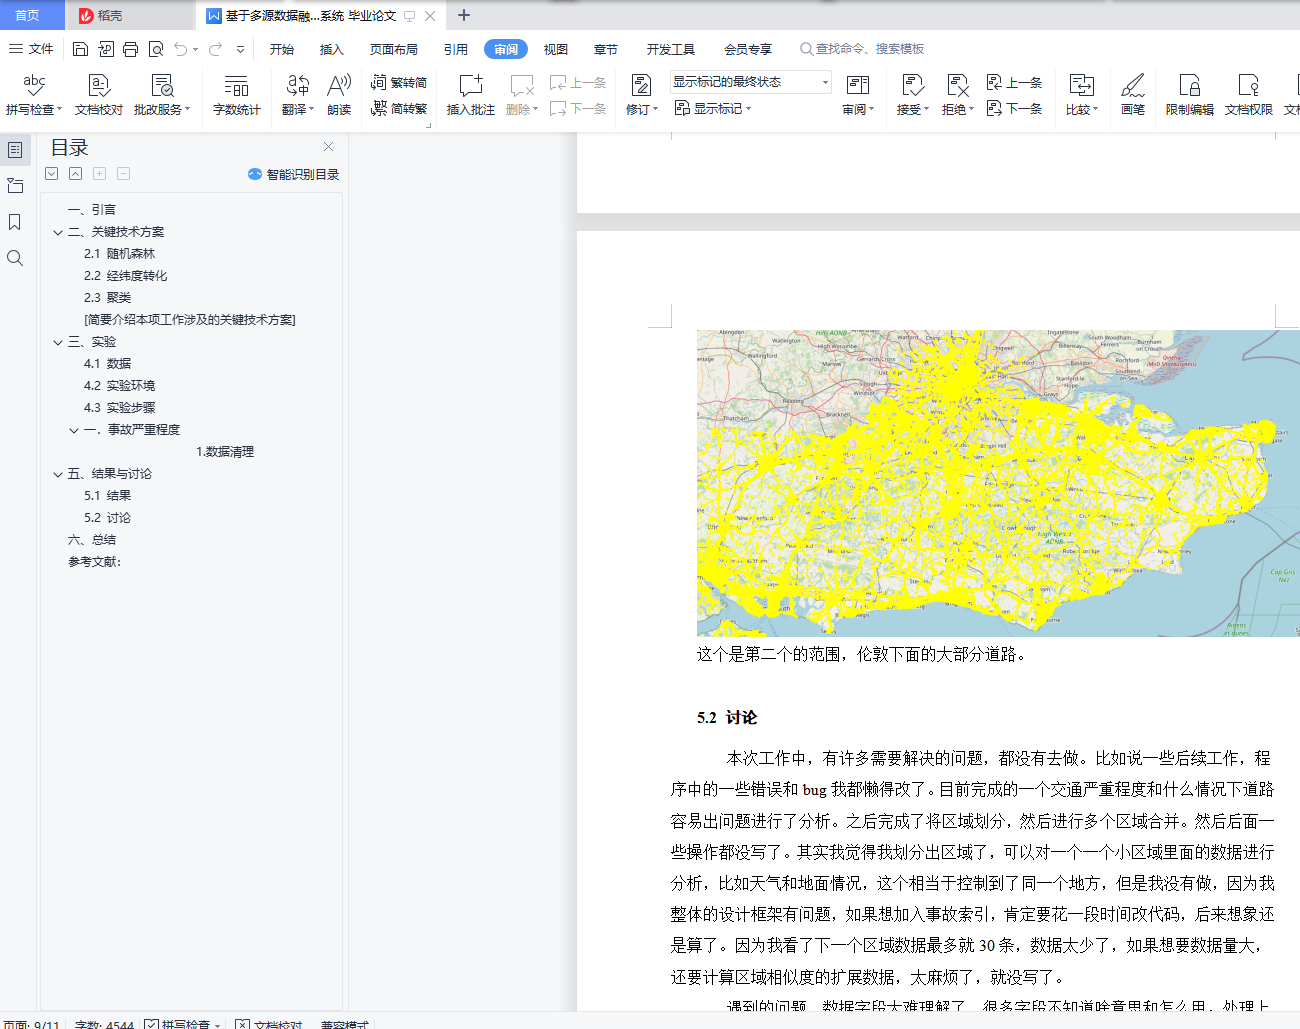Open 朗读 read-aloud tool
The image size is (1300, 1029).
pyautogui.click(x=339, y=94)
